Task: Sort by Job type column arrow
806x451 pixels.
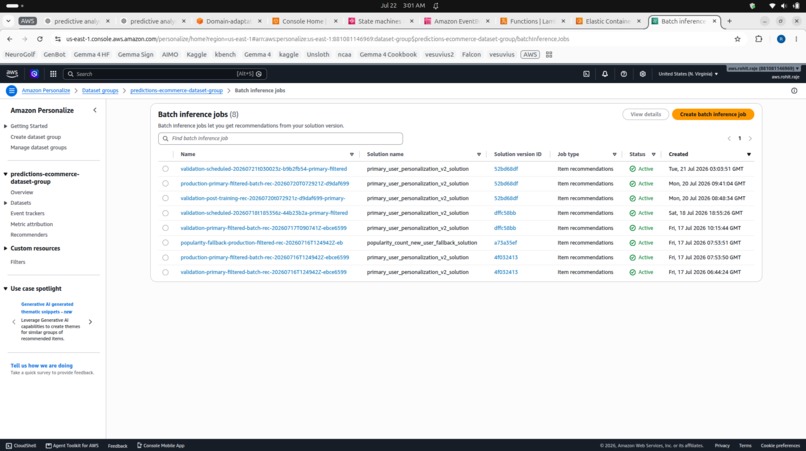Action: 614,154
